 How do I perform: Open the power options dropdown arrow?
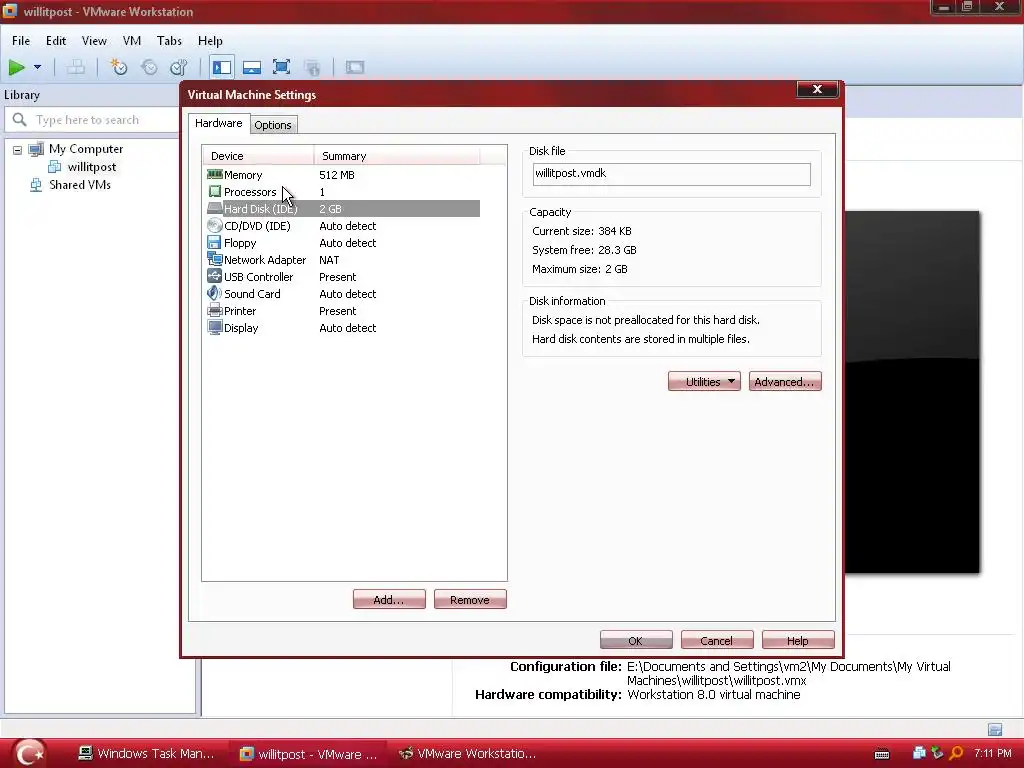(37, 67)
